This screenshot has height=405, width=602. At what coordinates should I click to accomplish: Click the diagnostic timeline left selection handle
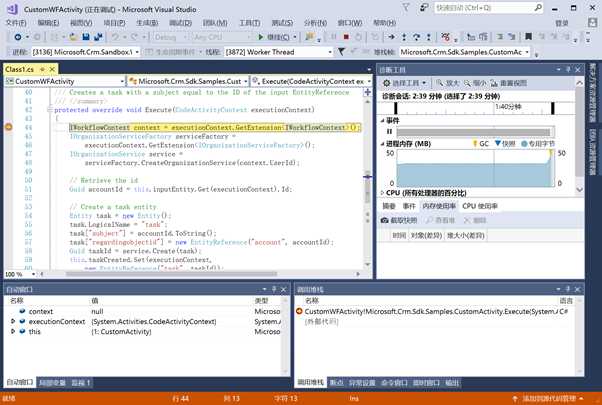click(395, 108)
